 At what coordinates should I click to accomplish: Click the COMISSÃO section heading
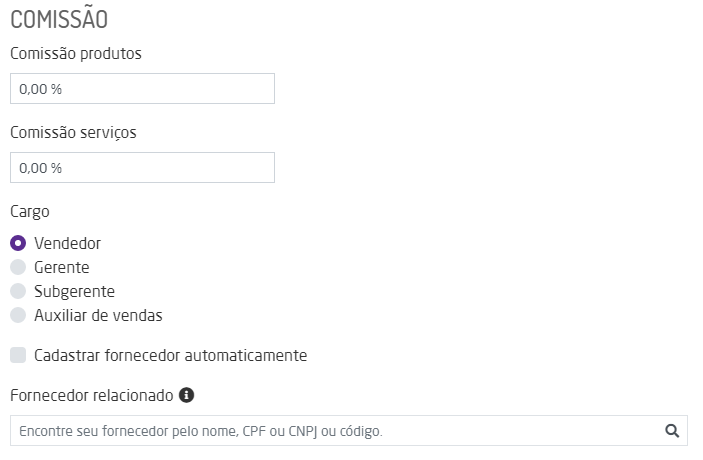pos(59,19)
